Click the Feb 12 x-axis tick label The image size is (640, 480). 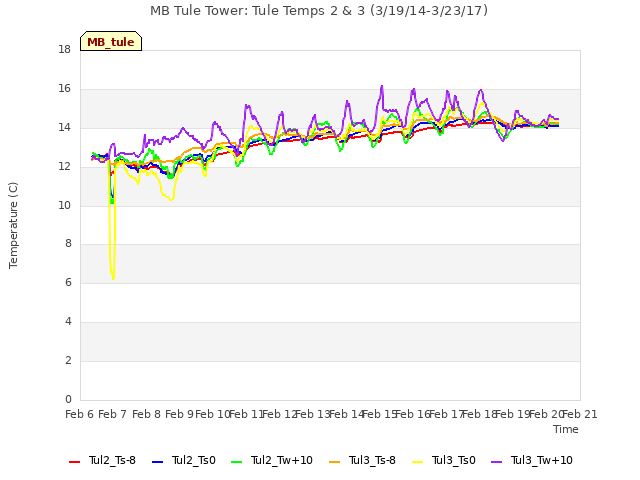tap(280, 414)
